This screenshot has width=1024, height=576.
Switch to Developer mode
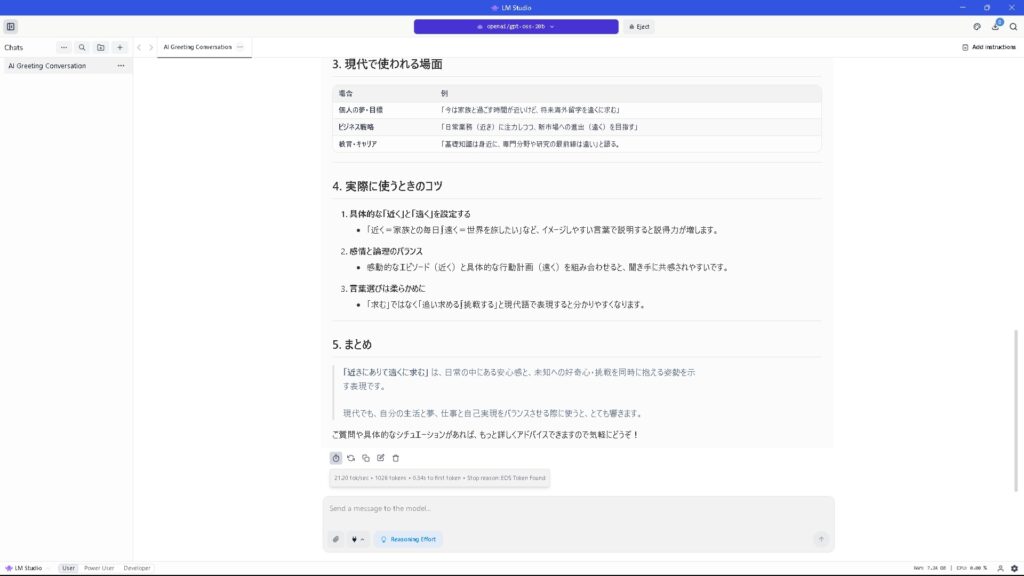pos(137,568)
